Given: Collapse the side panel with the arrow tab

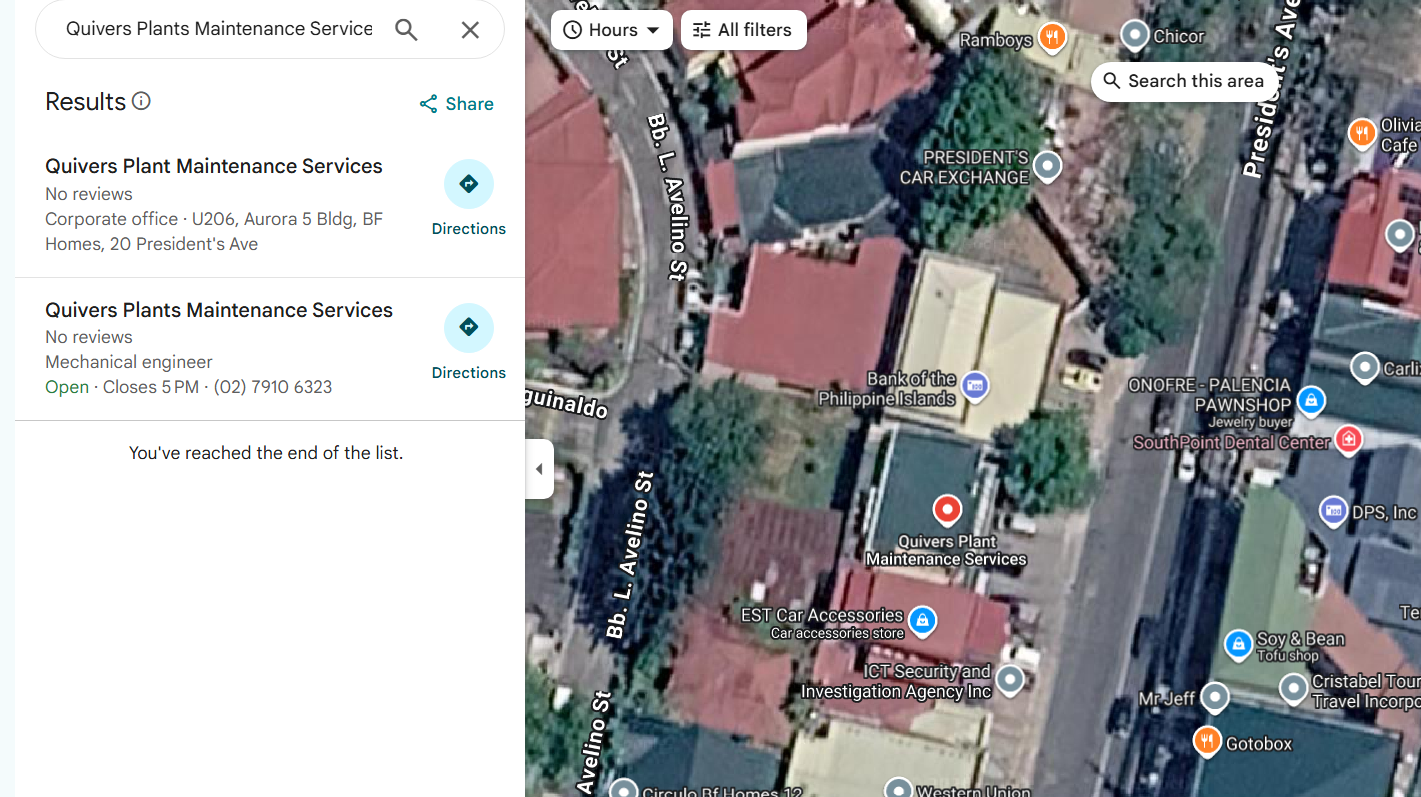Looking at the screenshot, I should pyautogui.click(x=539, y=469).
